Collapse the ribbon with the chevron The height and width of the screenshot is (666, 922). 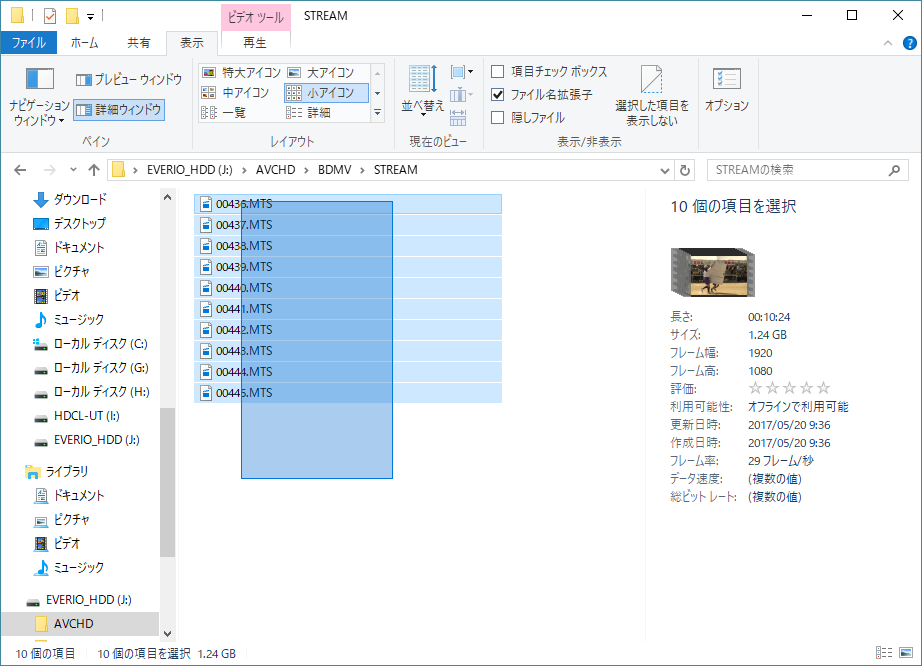coord(888,43)
